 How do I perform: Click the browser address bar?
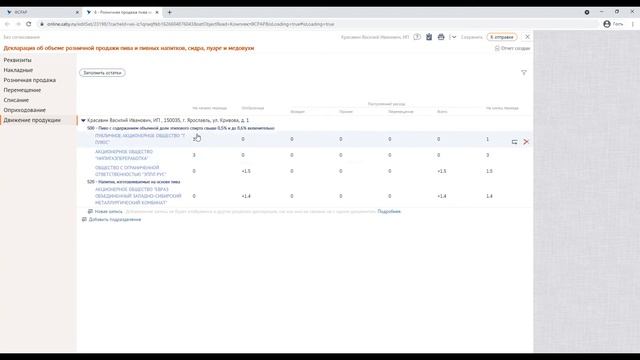coord(318,24)
